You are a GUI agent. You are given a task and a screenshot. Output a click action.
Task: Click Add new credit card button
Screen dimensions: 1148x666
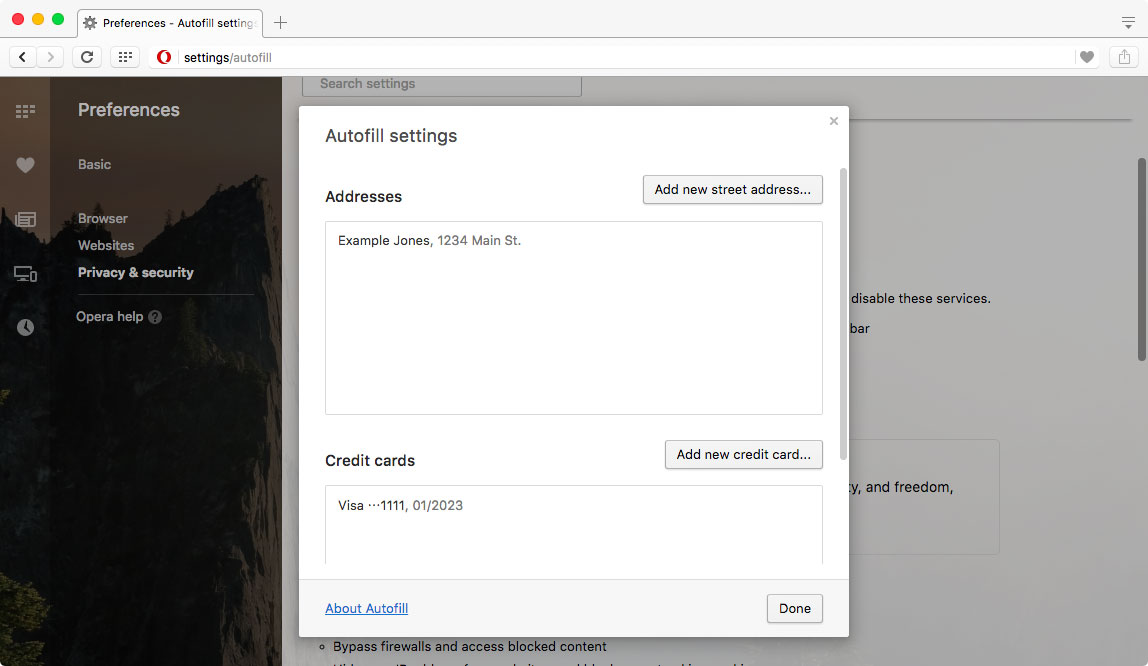point(743,454)
